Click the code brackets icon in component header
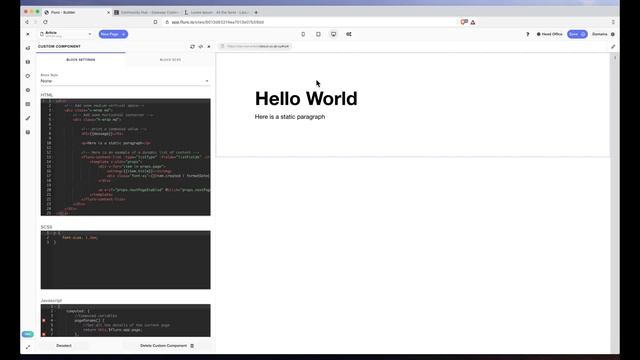Image resolution: width=640 pixels, height=360 pixels. coord(200,47)
